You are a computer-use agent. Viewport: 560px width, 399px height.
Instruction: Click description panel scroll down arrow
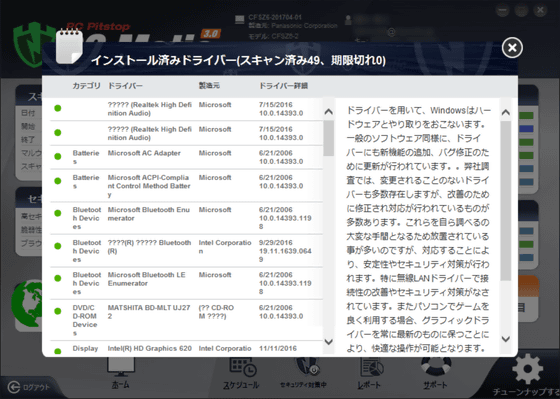[506, 339]
